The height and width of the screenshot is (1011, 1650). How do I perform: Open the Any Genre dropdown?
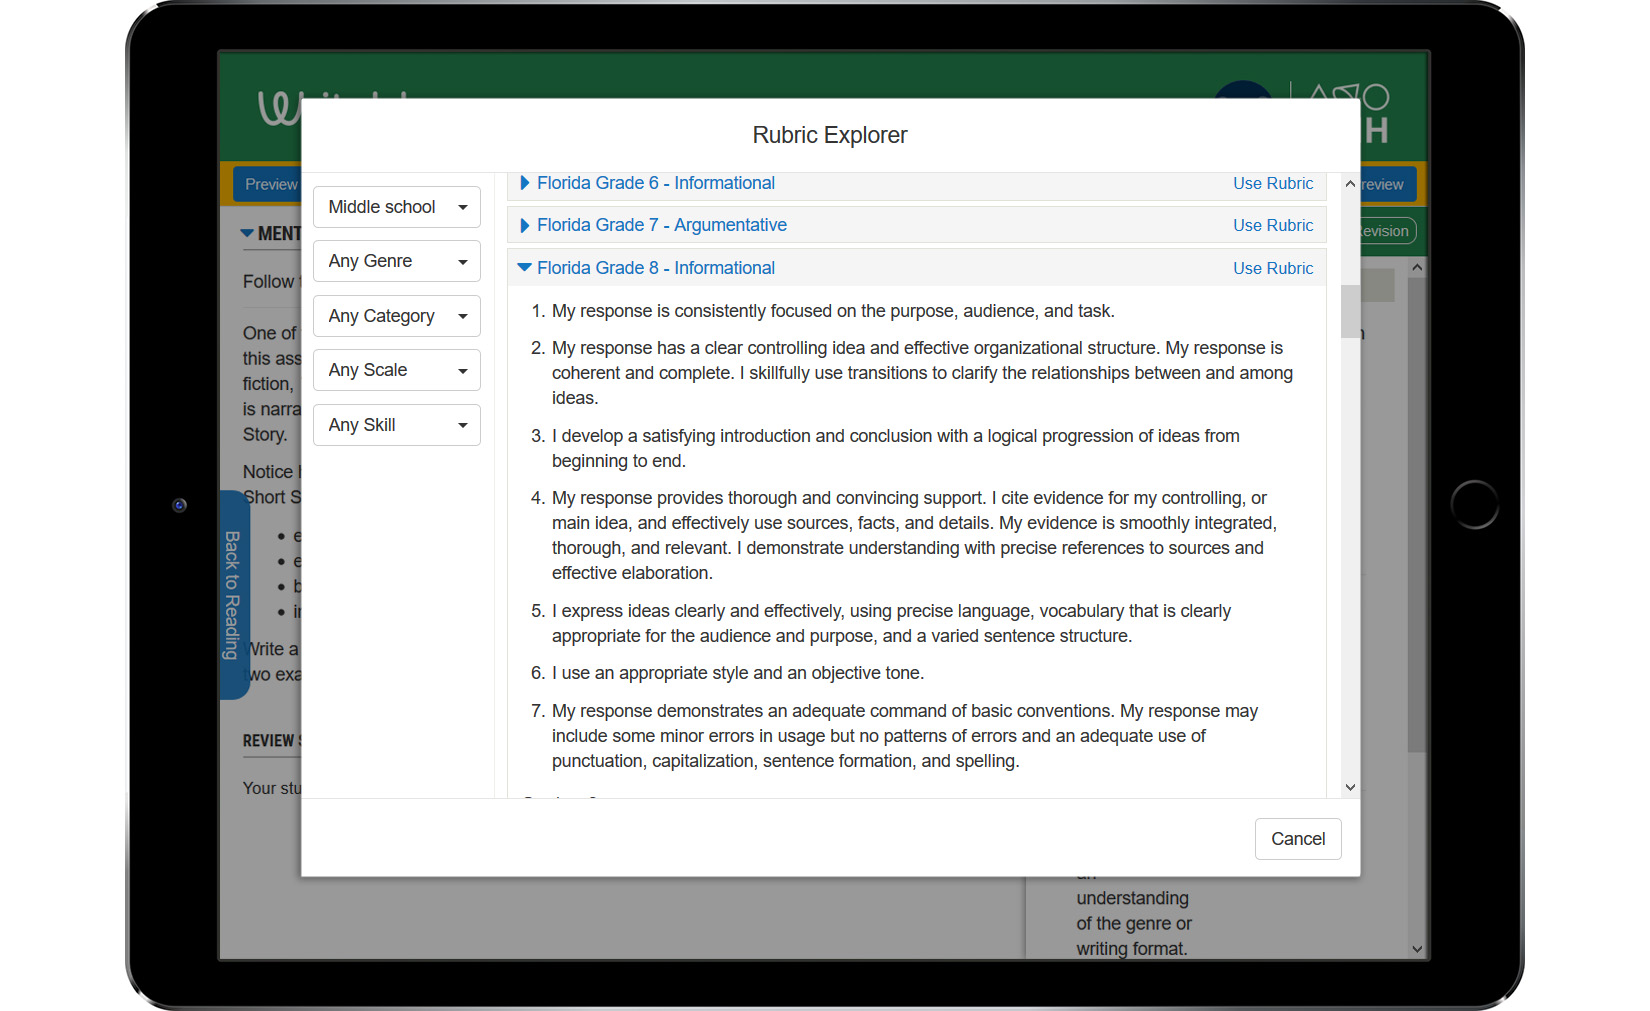point(396,261)
